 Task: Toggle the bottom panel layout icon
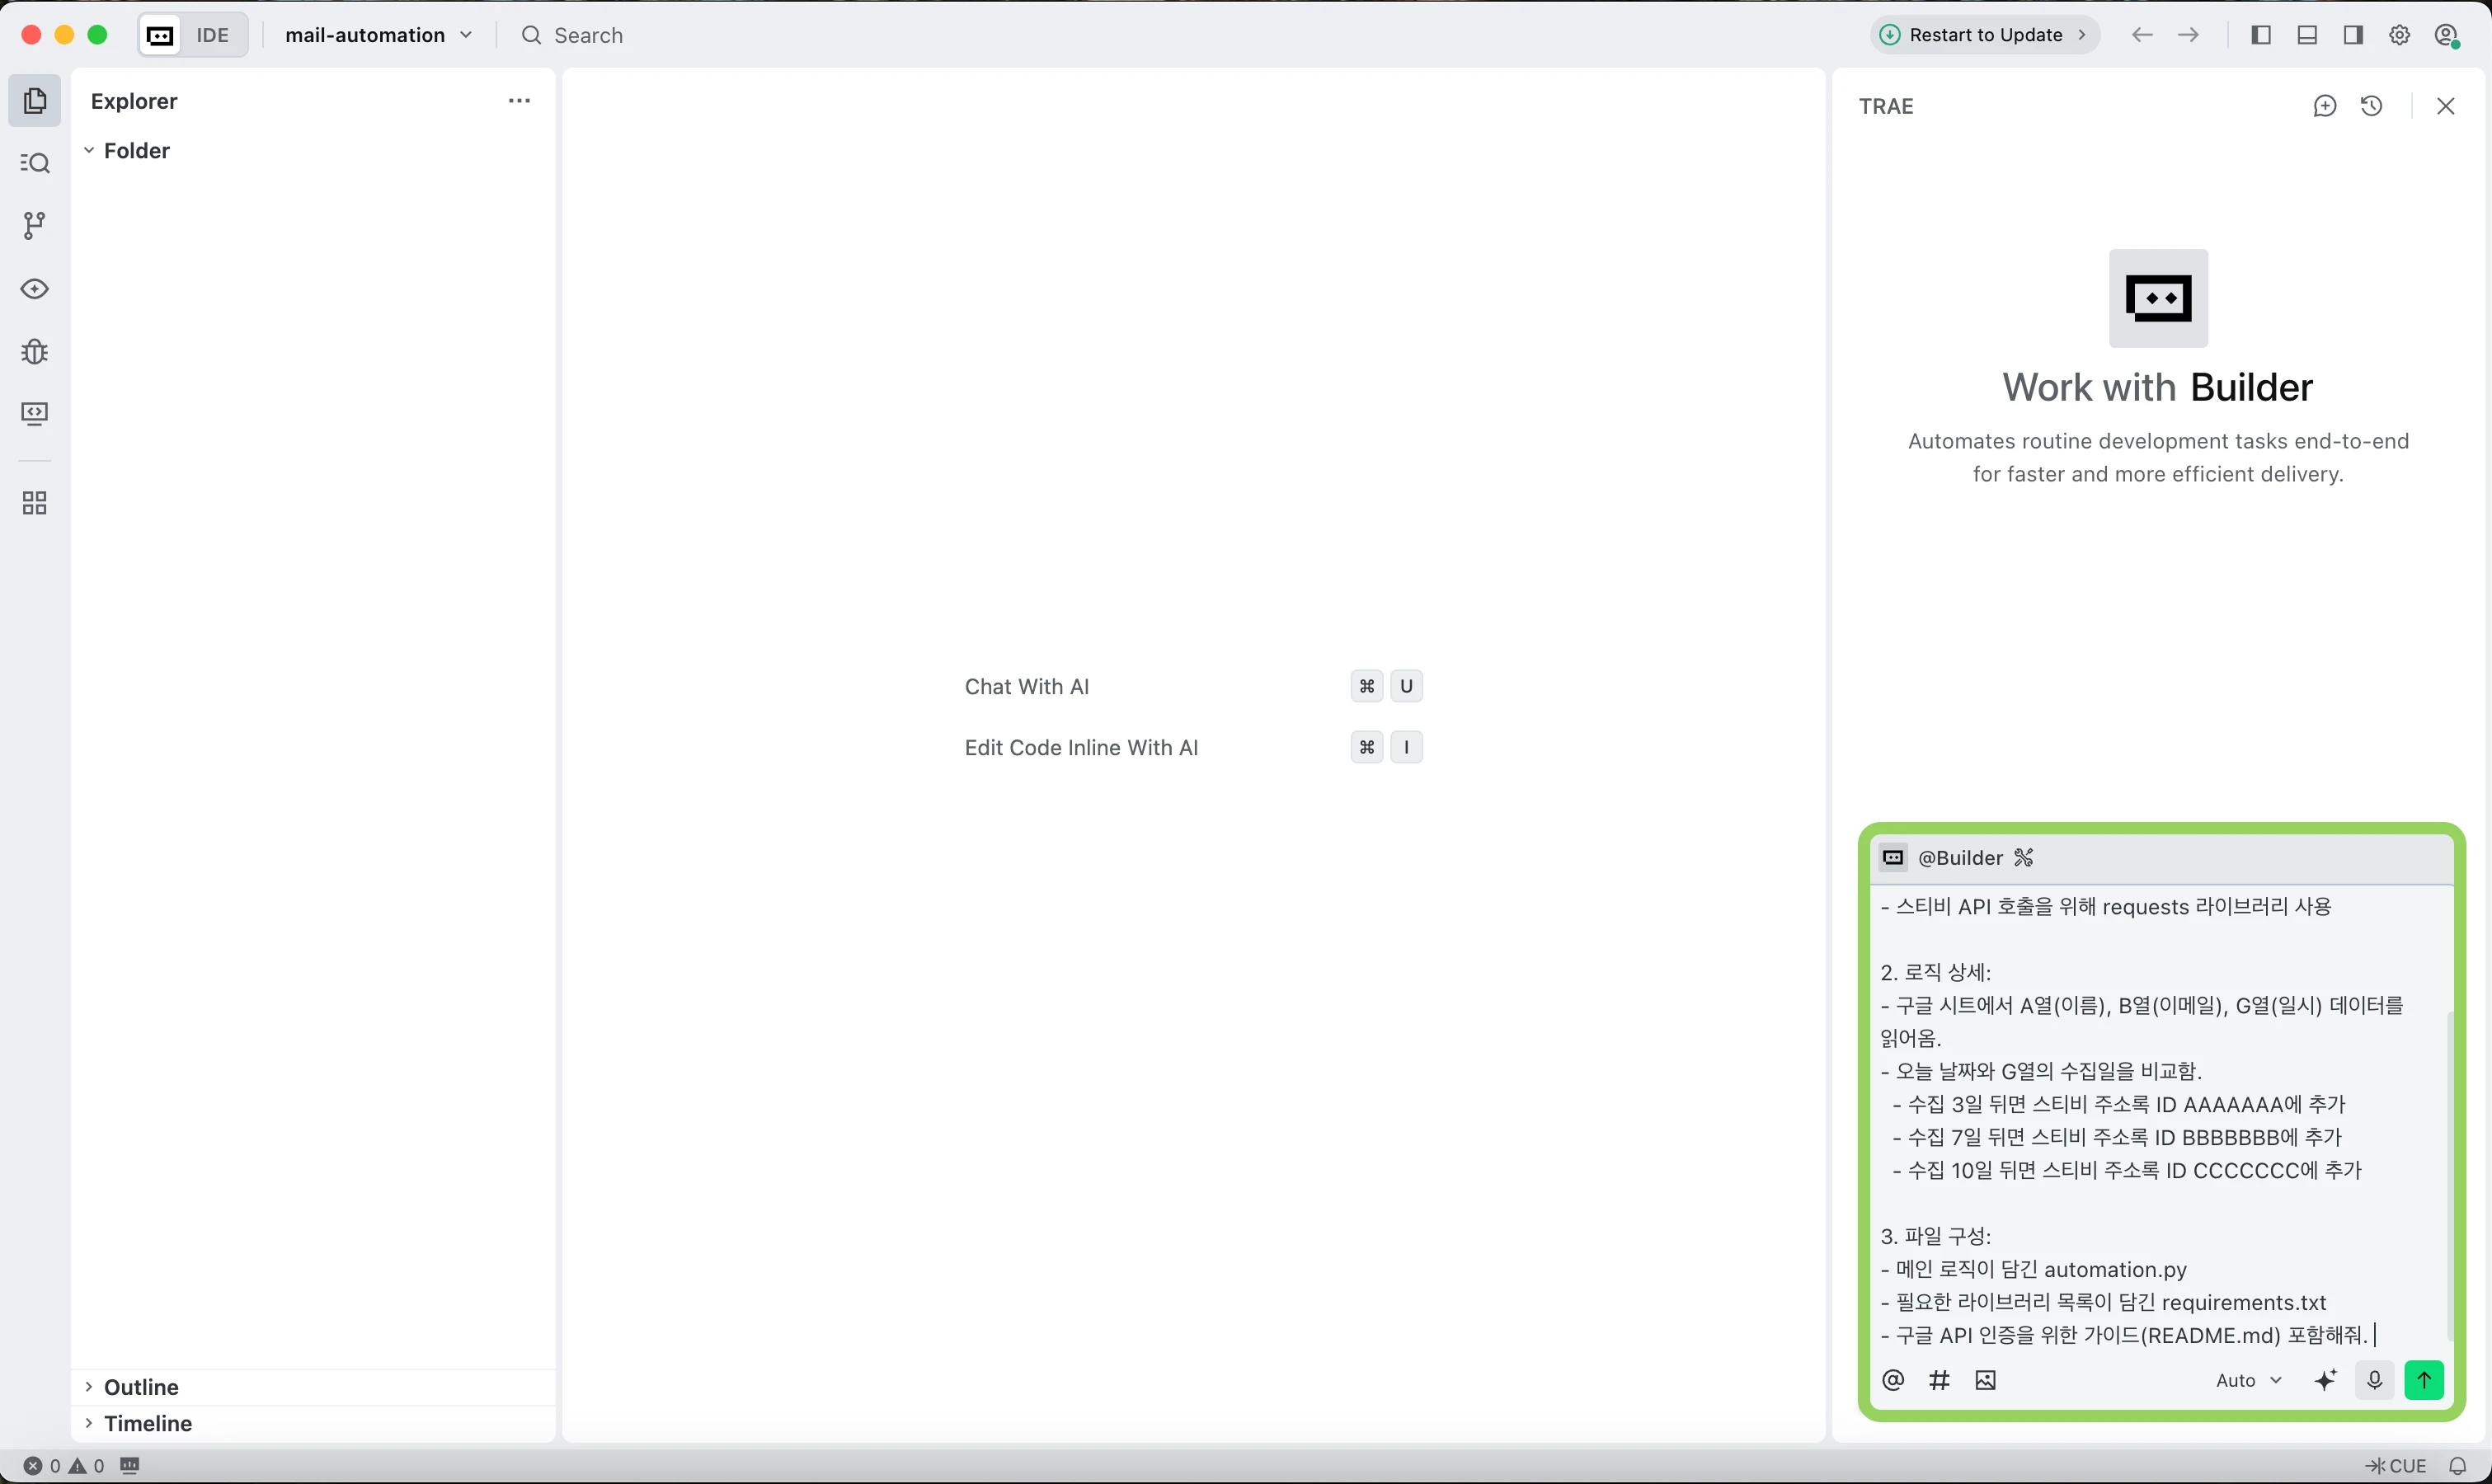click(x=2307, y=35)
